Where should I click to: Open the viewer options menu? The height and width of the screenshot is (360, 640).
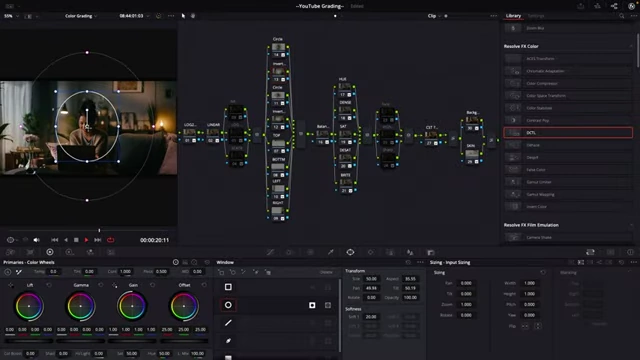(171, 16)
